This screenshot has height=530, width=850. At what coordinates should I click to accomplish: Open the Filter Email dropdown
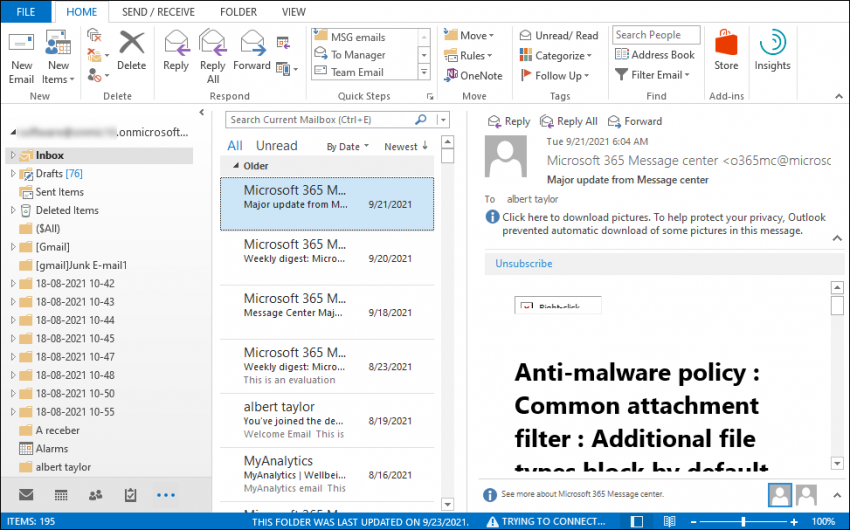coord(653,75)
